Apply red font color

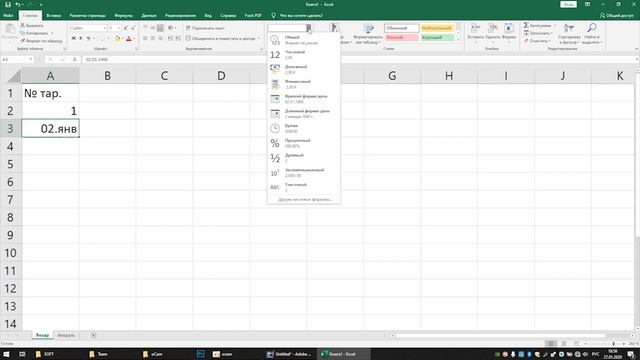[129, 39]
